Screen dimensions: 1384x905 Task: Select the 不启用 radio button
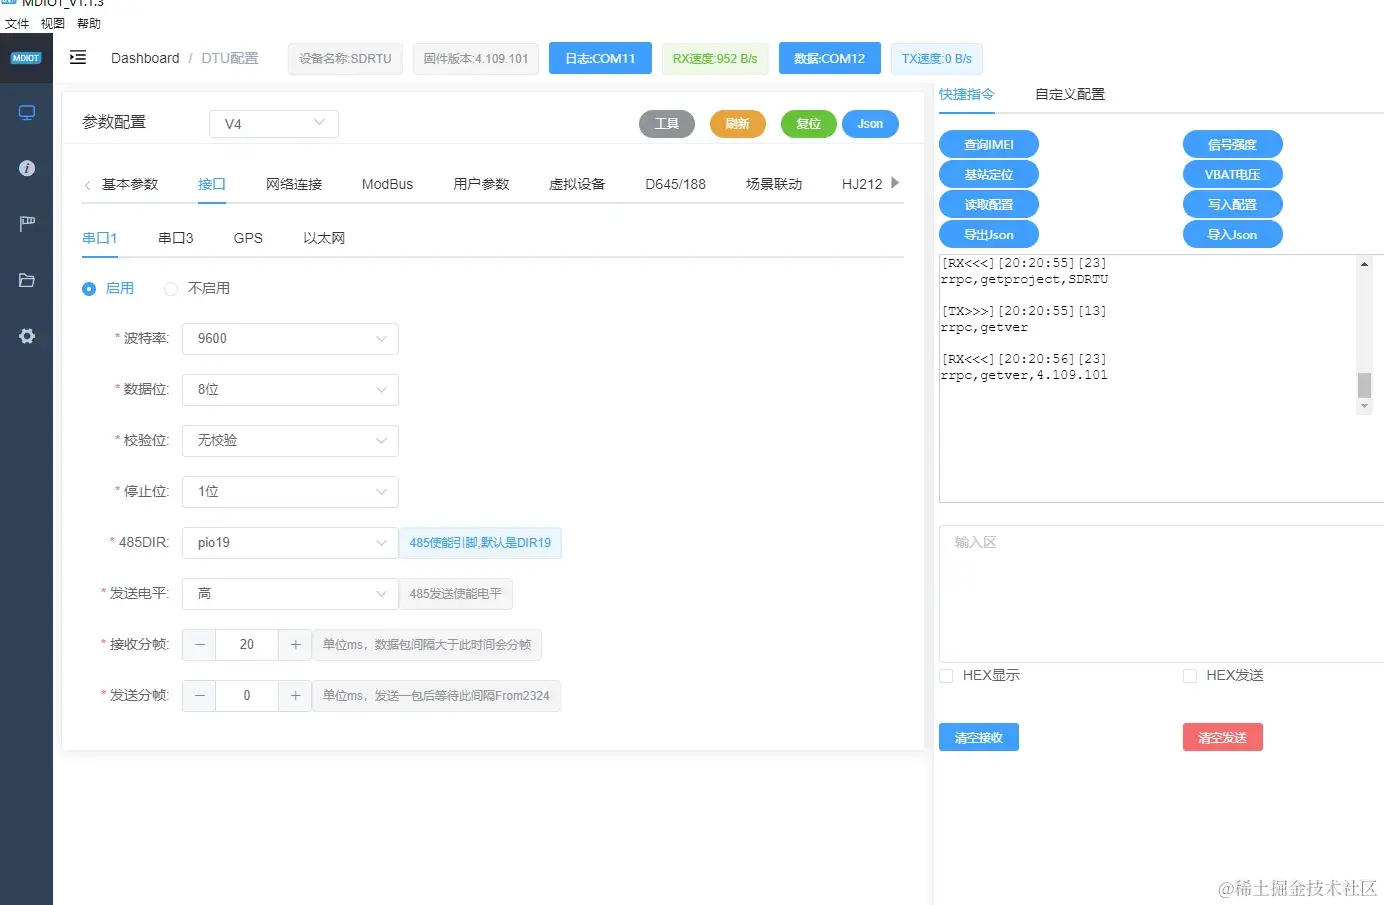pos(171,289)
